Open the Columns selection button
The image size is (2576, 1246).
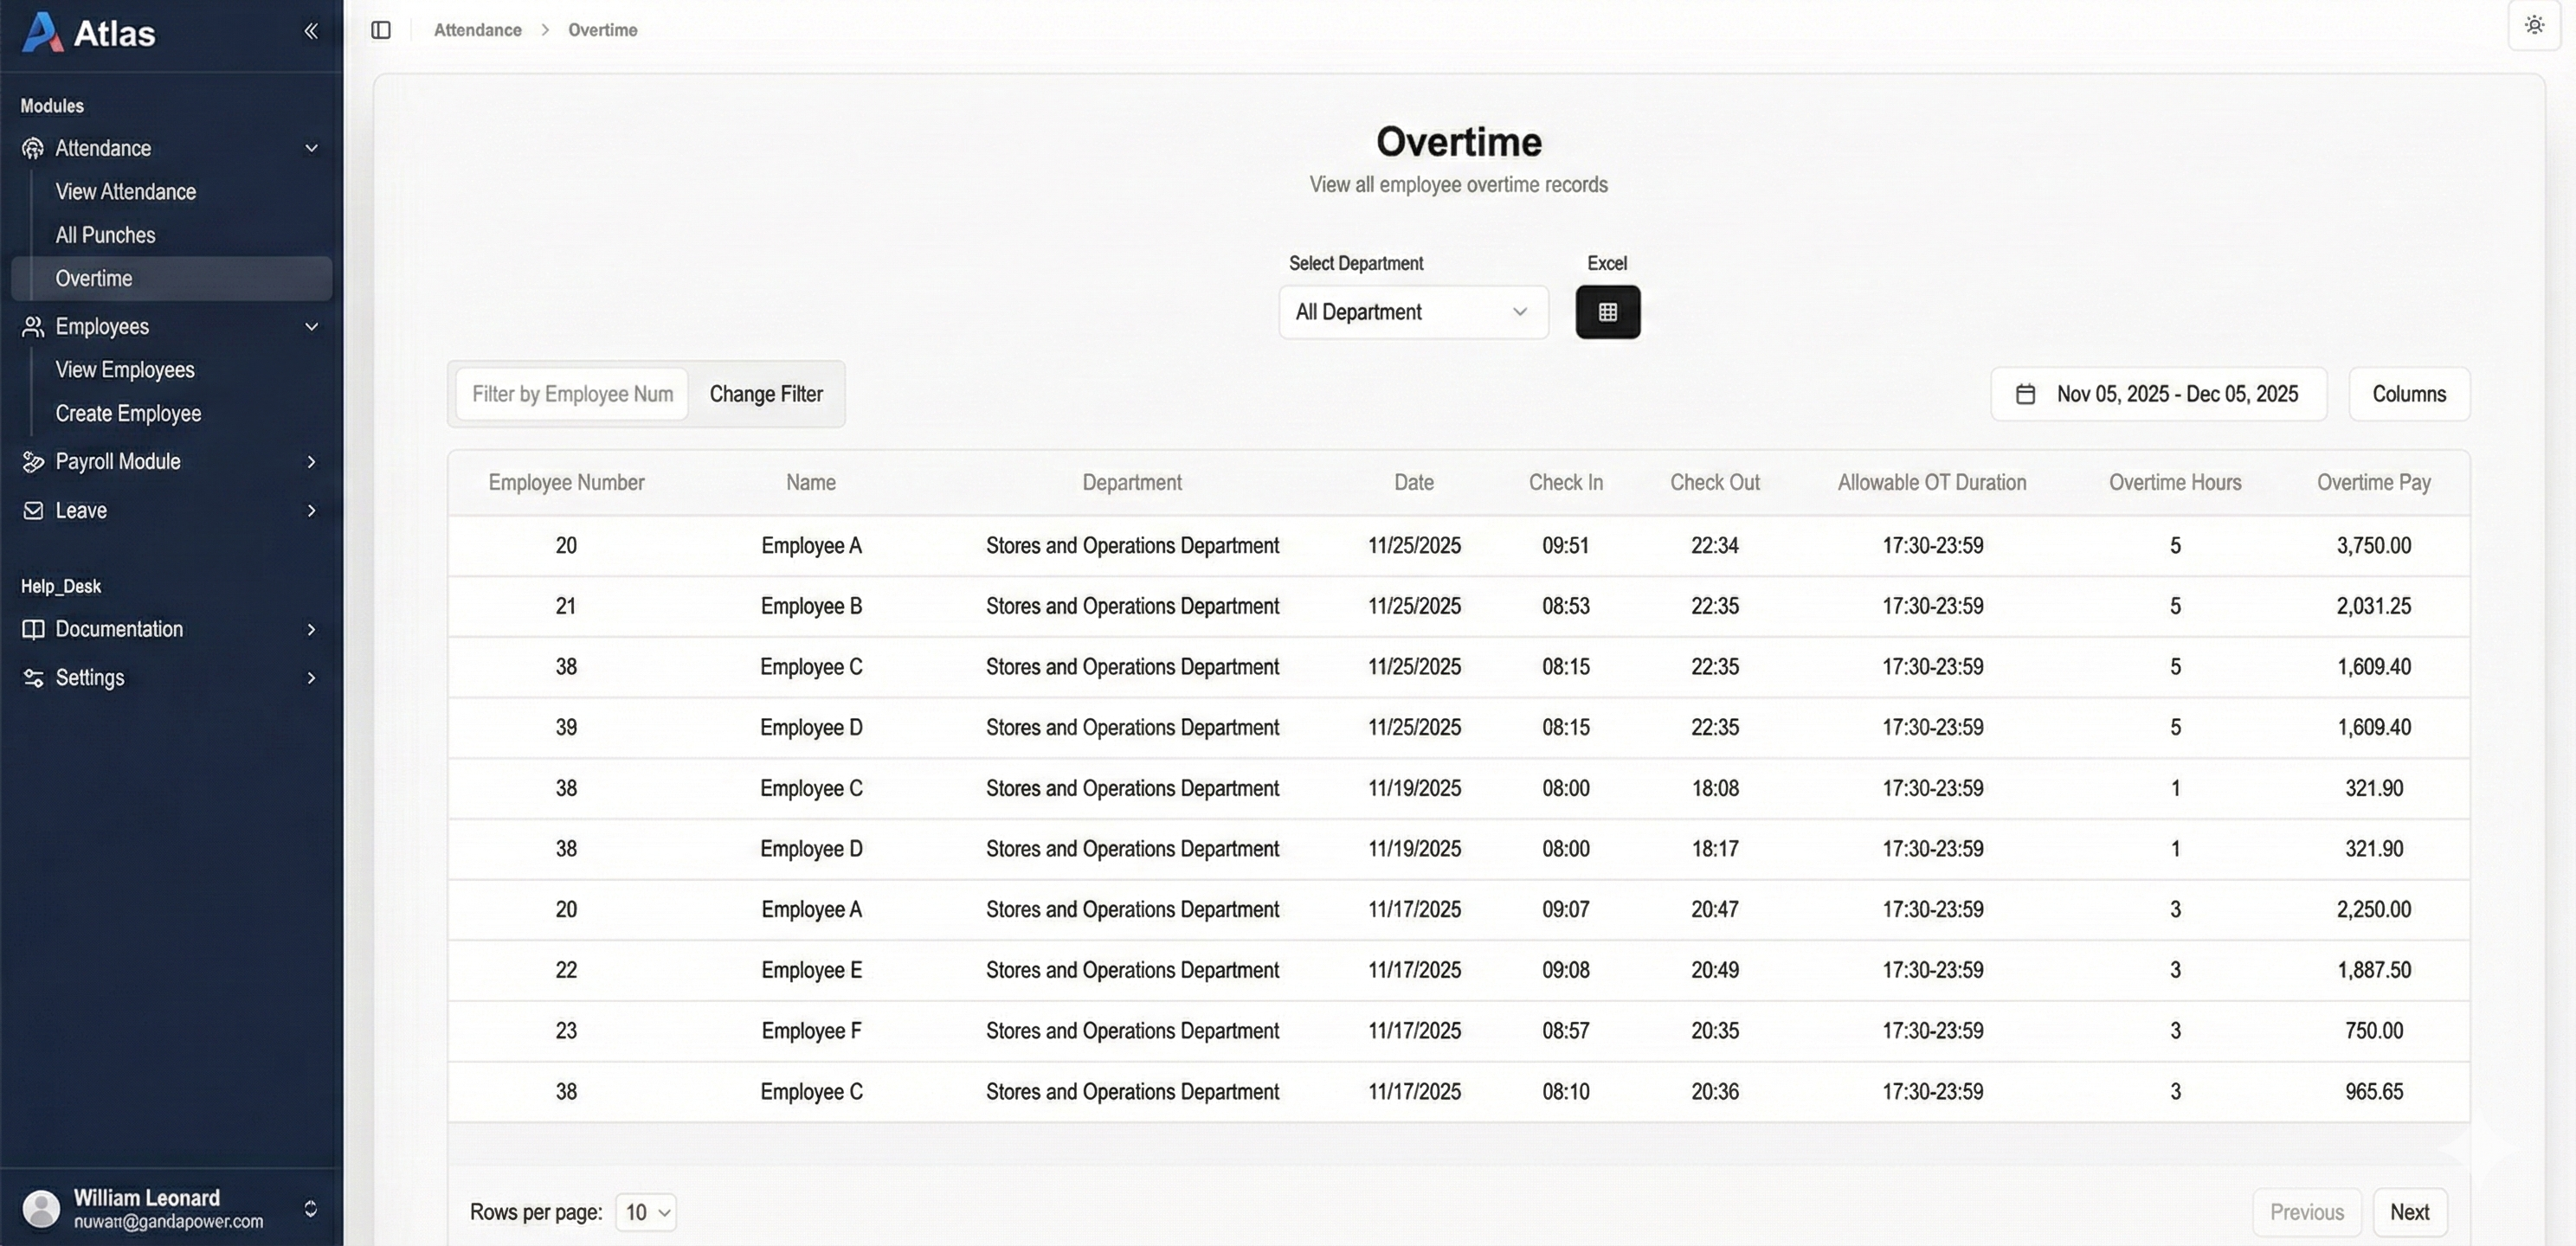click(2408, 394)
